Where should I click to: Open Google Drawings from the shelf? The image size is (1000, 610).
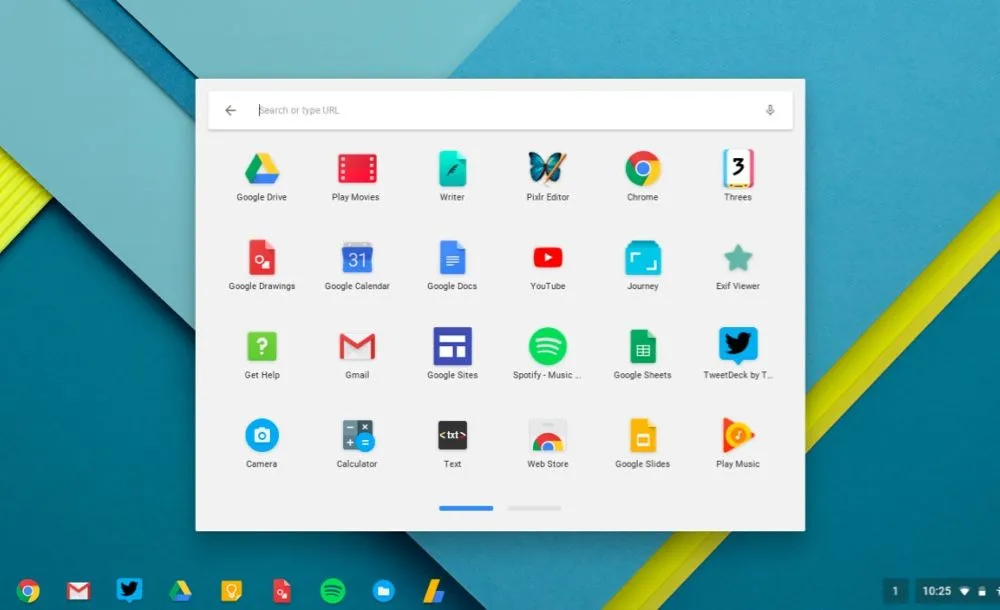point(282,591)
